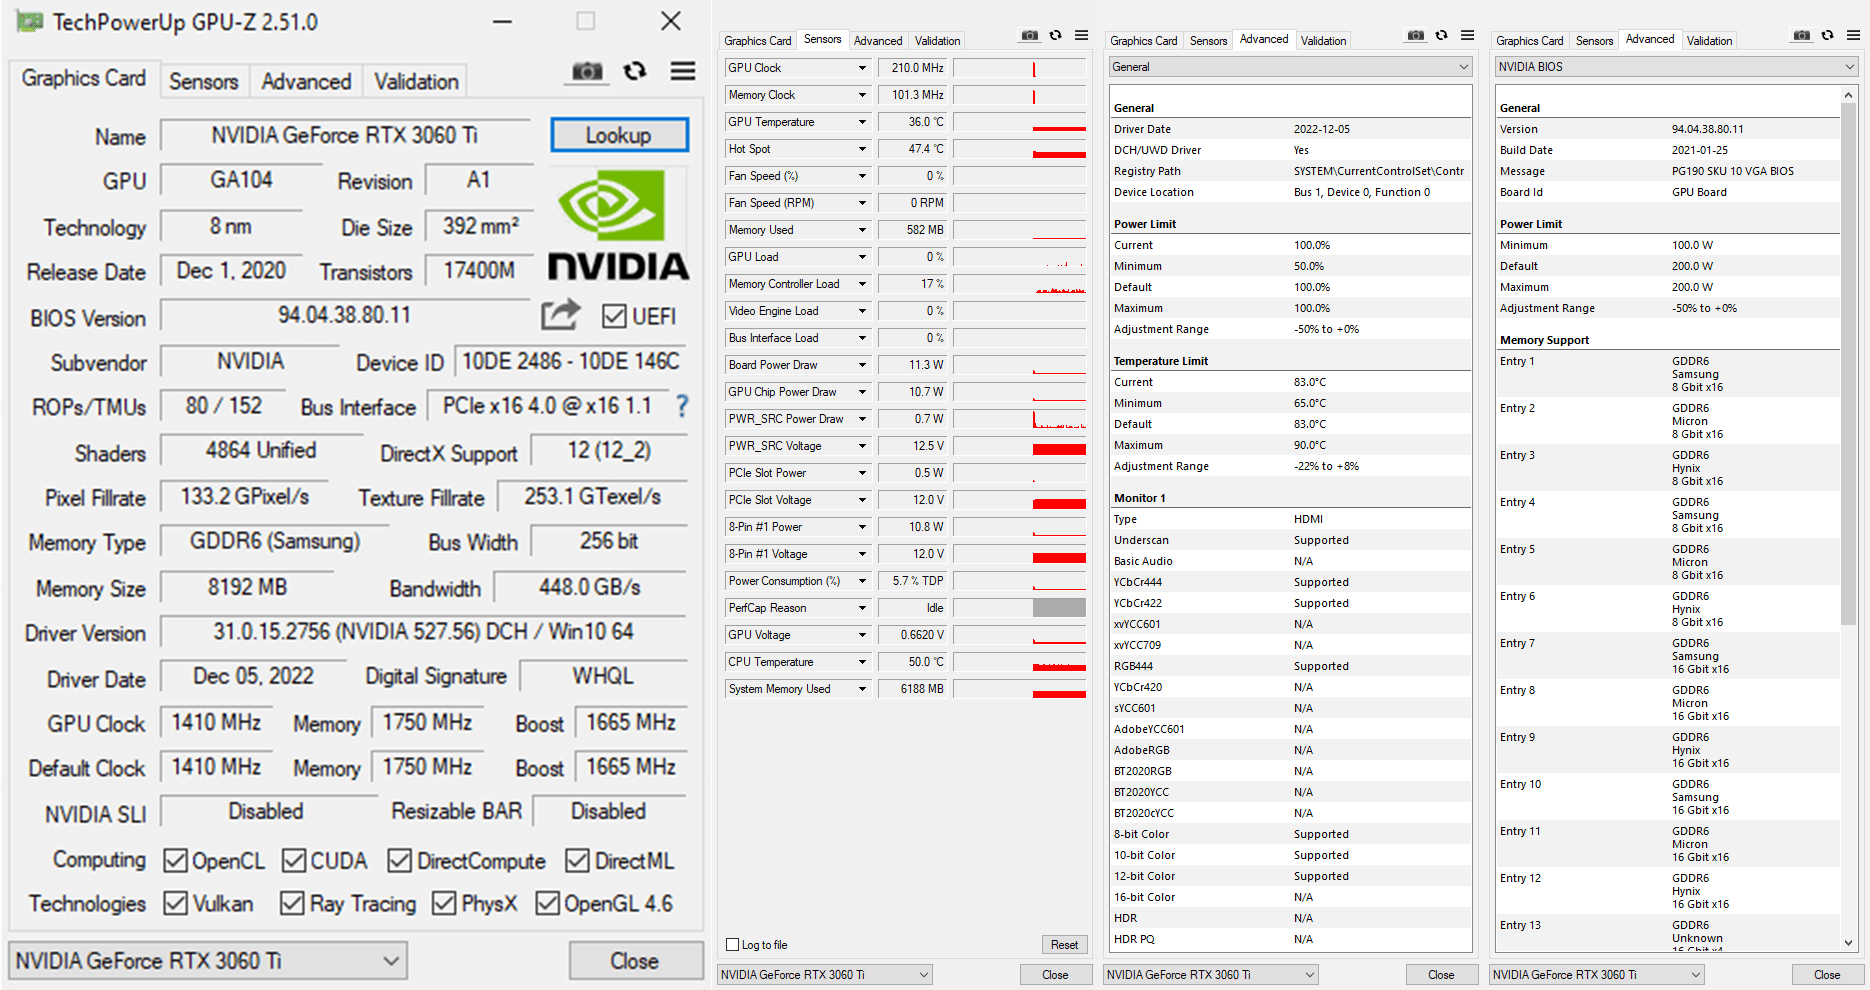Toggle the UEFI checkbox
This screenshot has height=990, width=1870.
[x=614, y=316]
